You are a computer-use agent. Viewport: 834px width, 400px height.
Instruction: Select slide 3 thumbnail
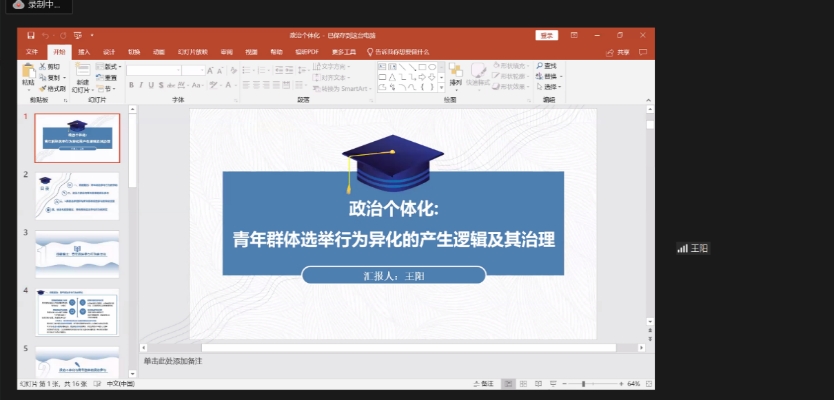point(77,254)
